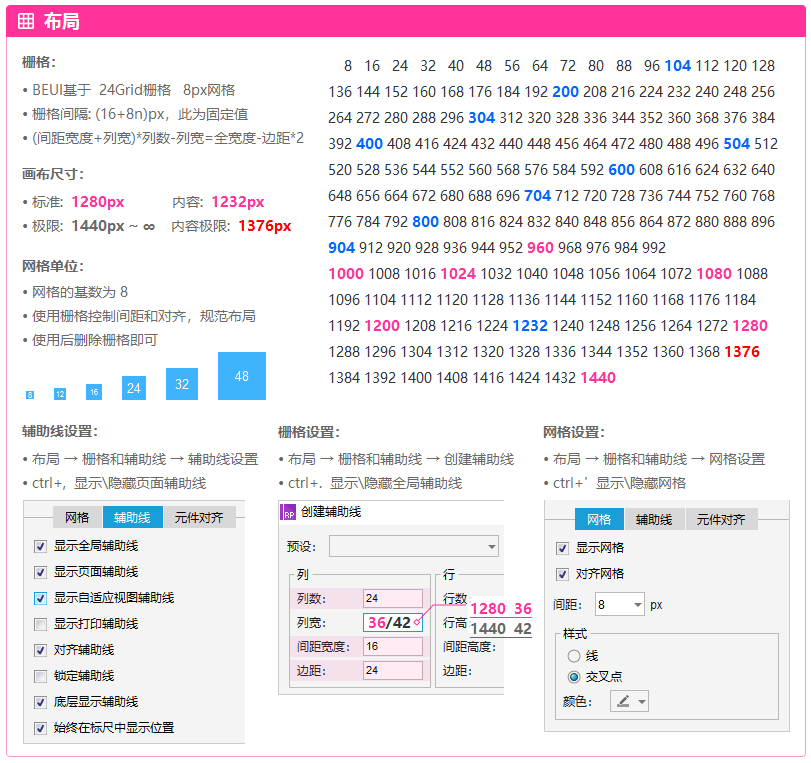Toggle 底层显示辅助线 checkbox
The width and height of the screenshot is (811, 763).
[40, 702]
